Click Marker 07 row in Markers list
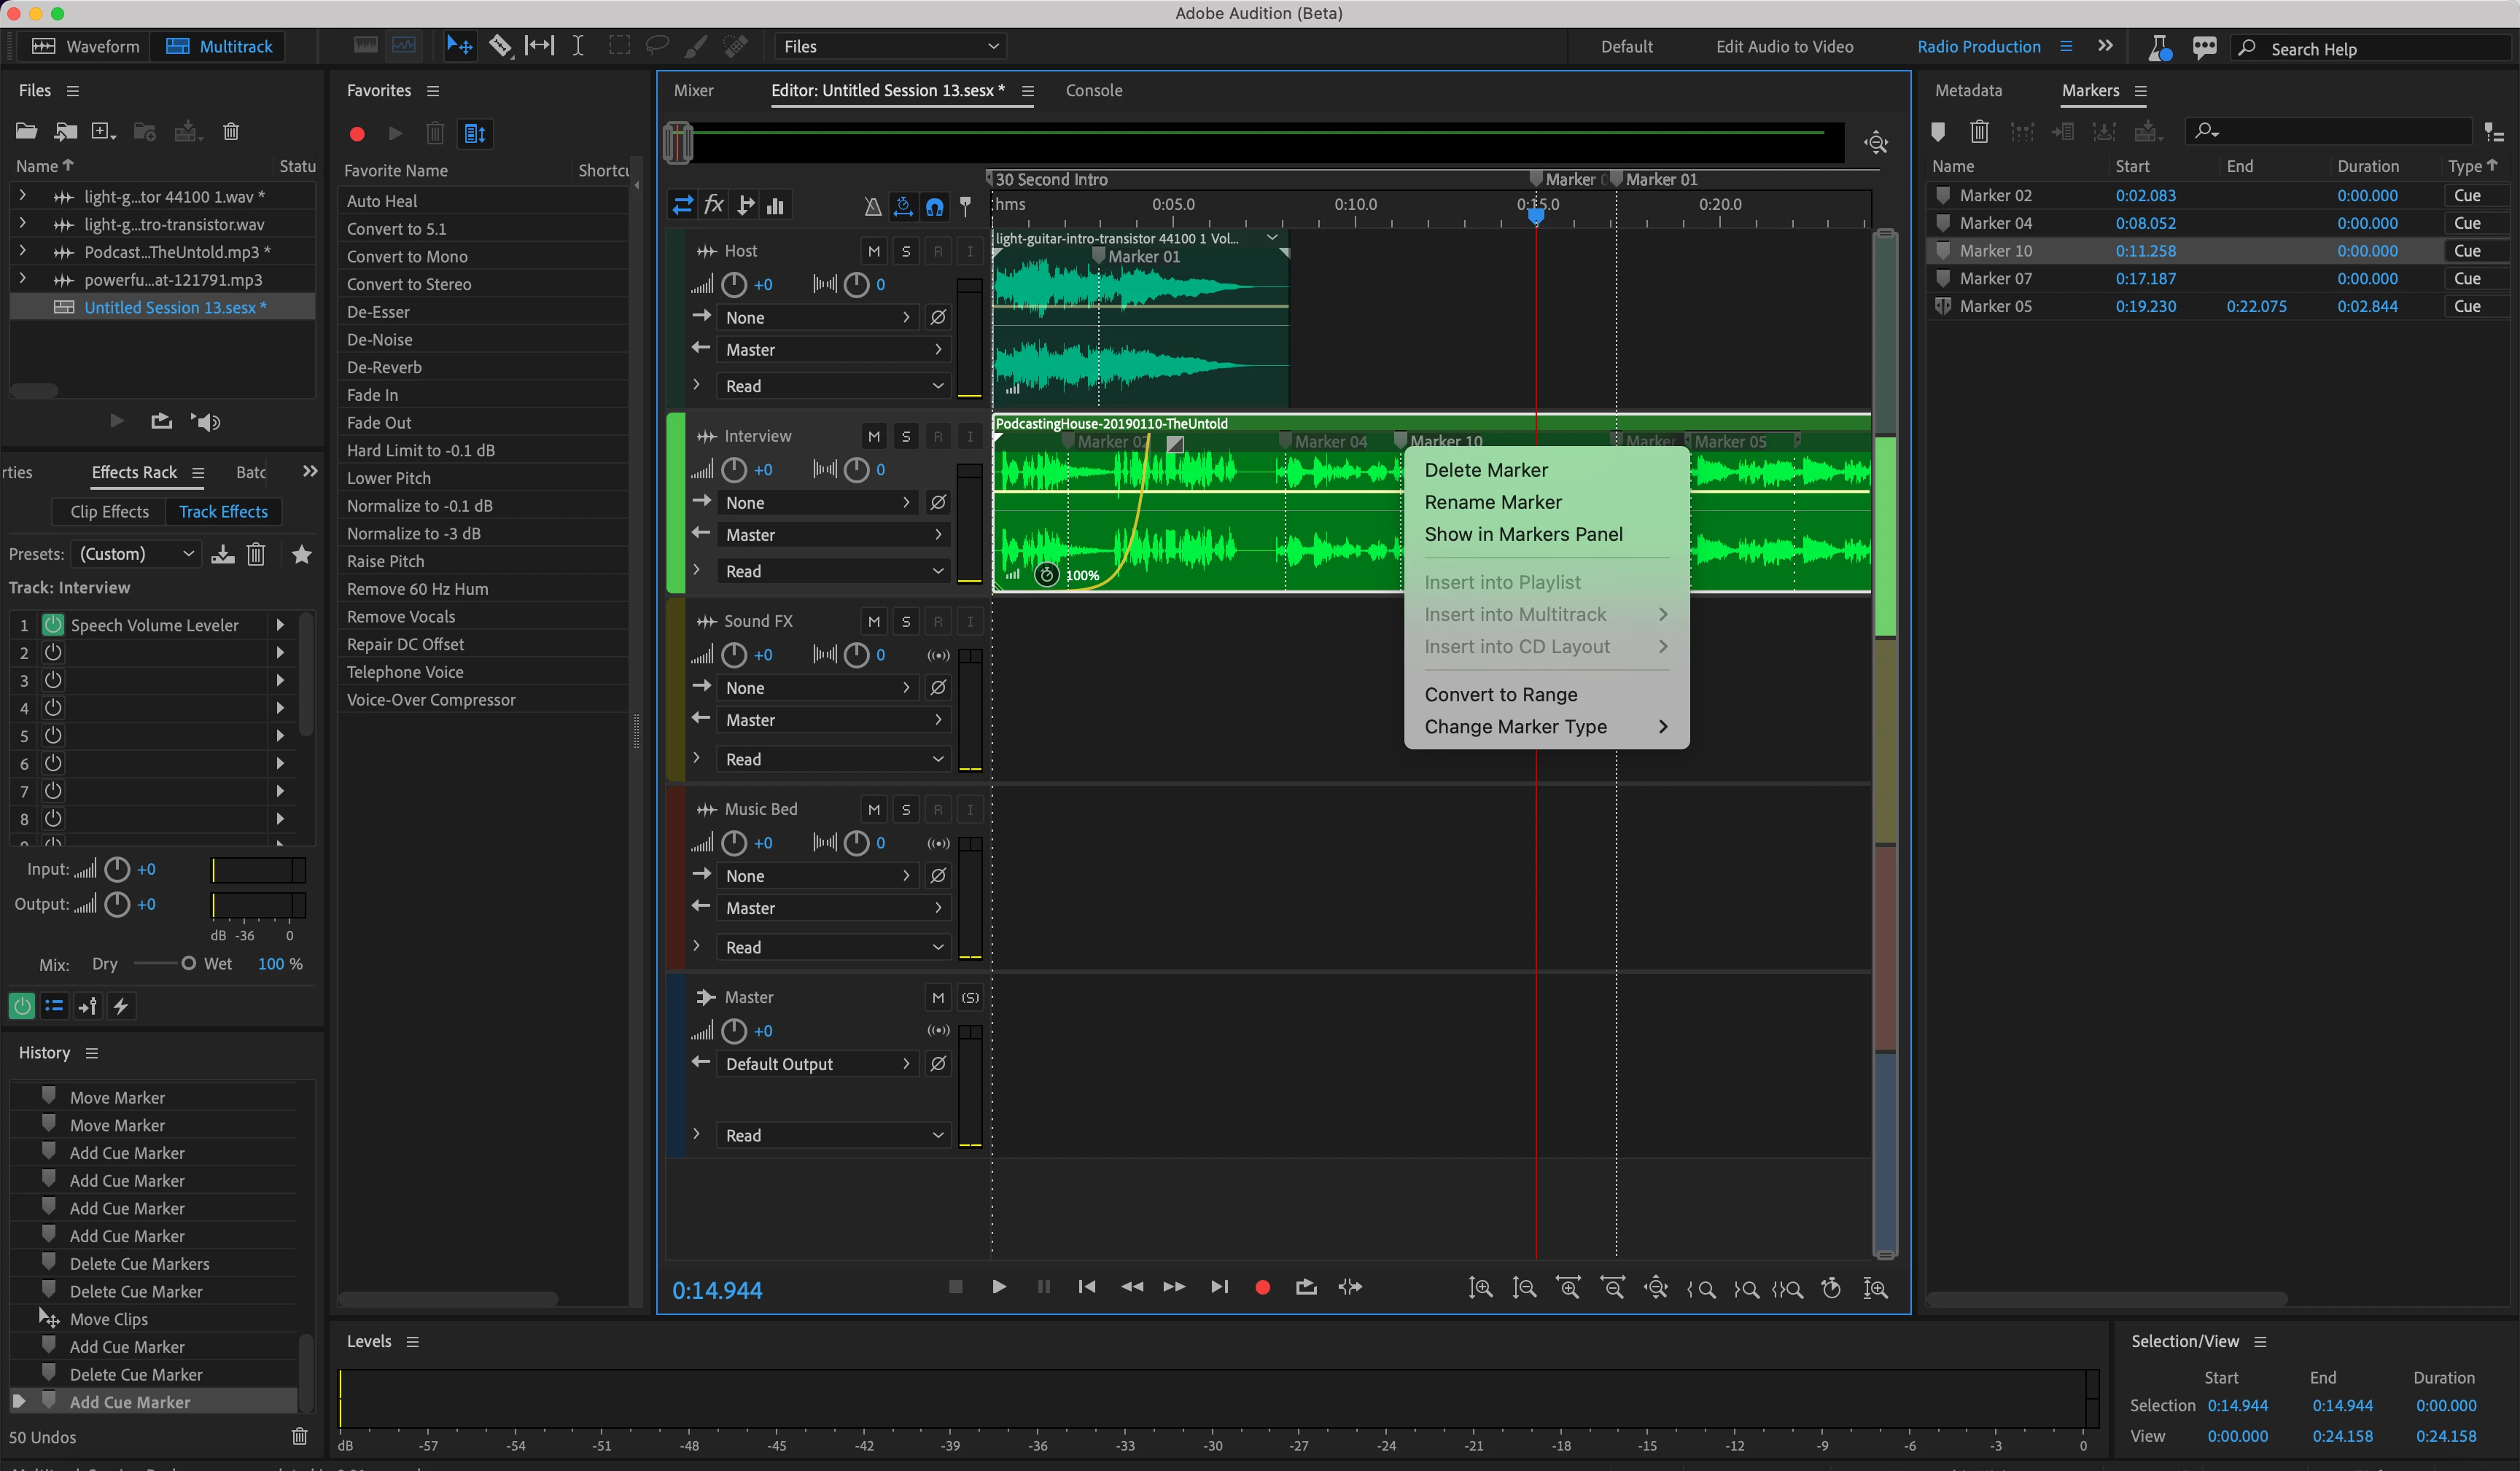 pyautogui.click(x=1995, y=278)
